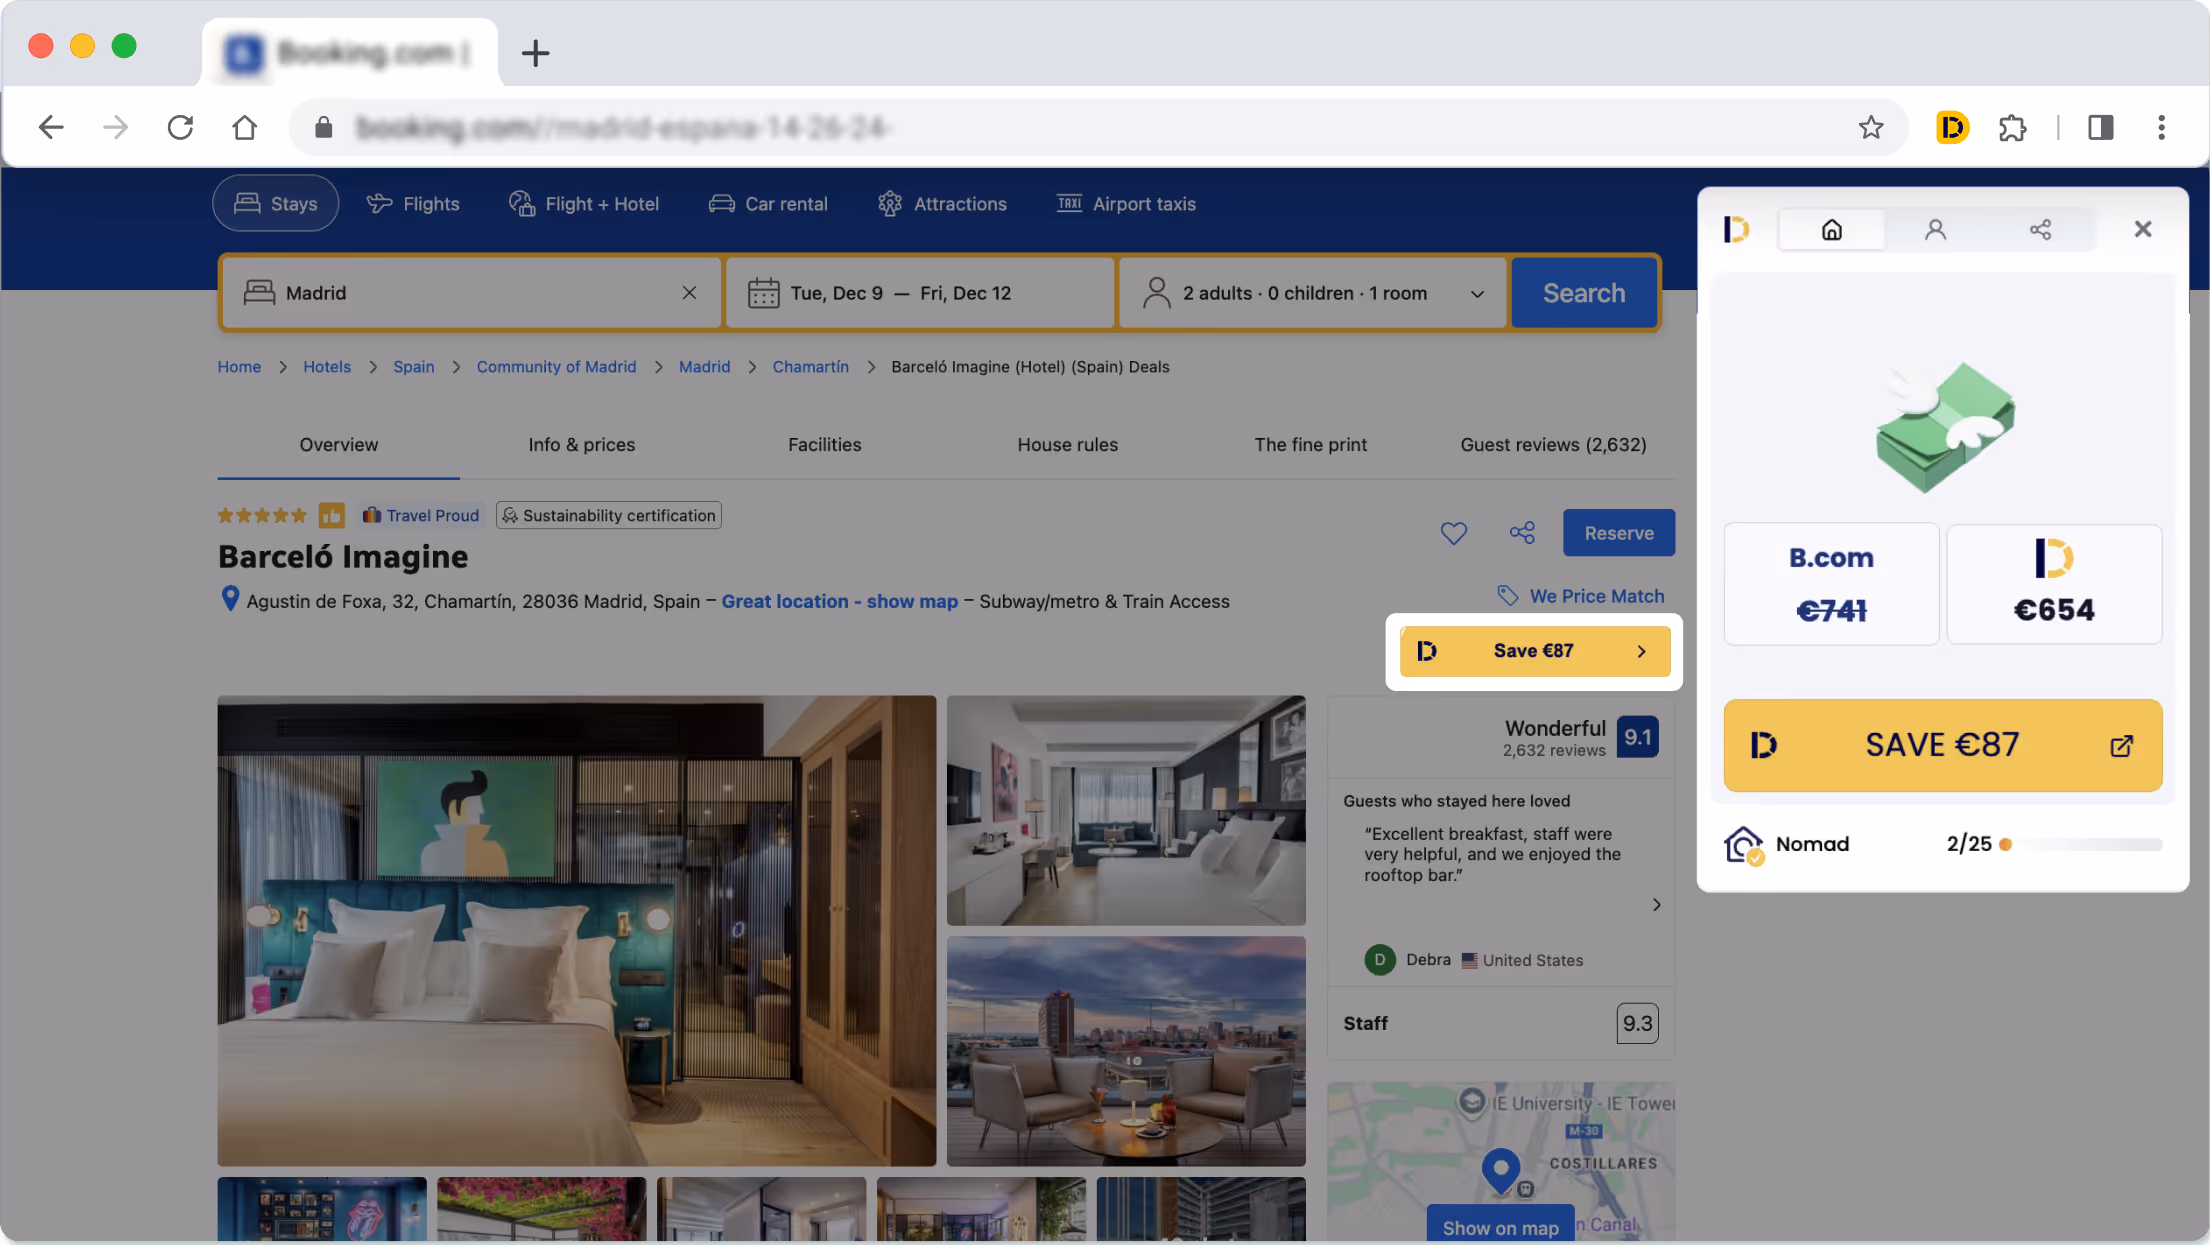Viewport: 2210px width, 1245px height.
Task: Click the Nomad house badge icon
Action: click(x=1744, y=843)
